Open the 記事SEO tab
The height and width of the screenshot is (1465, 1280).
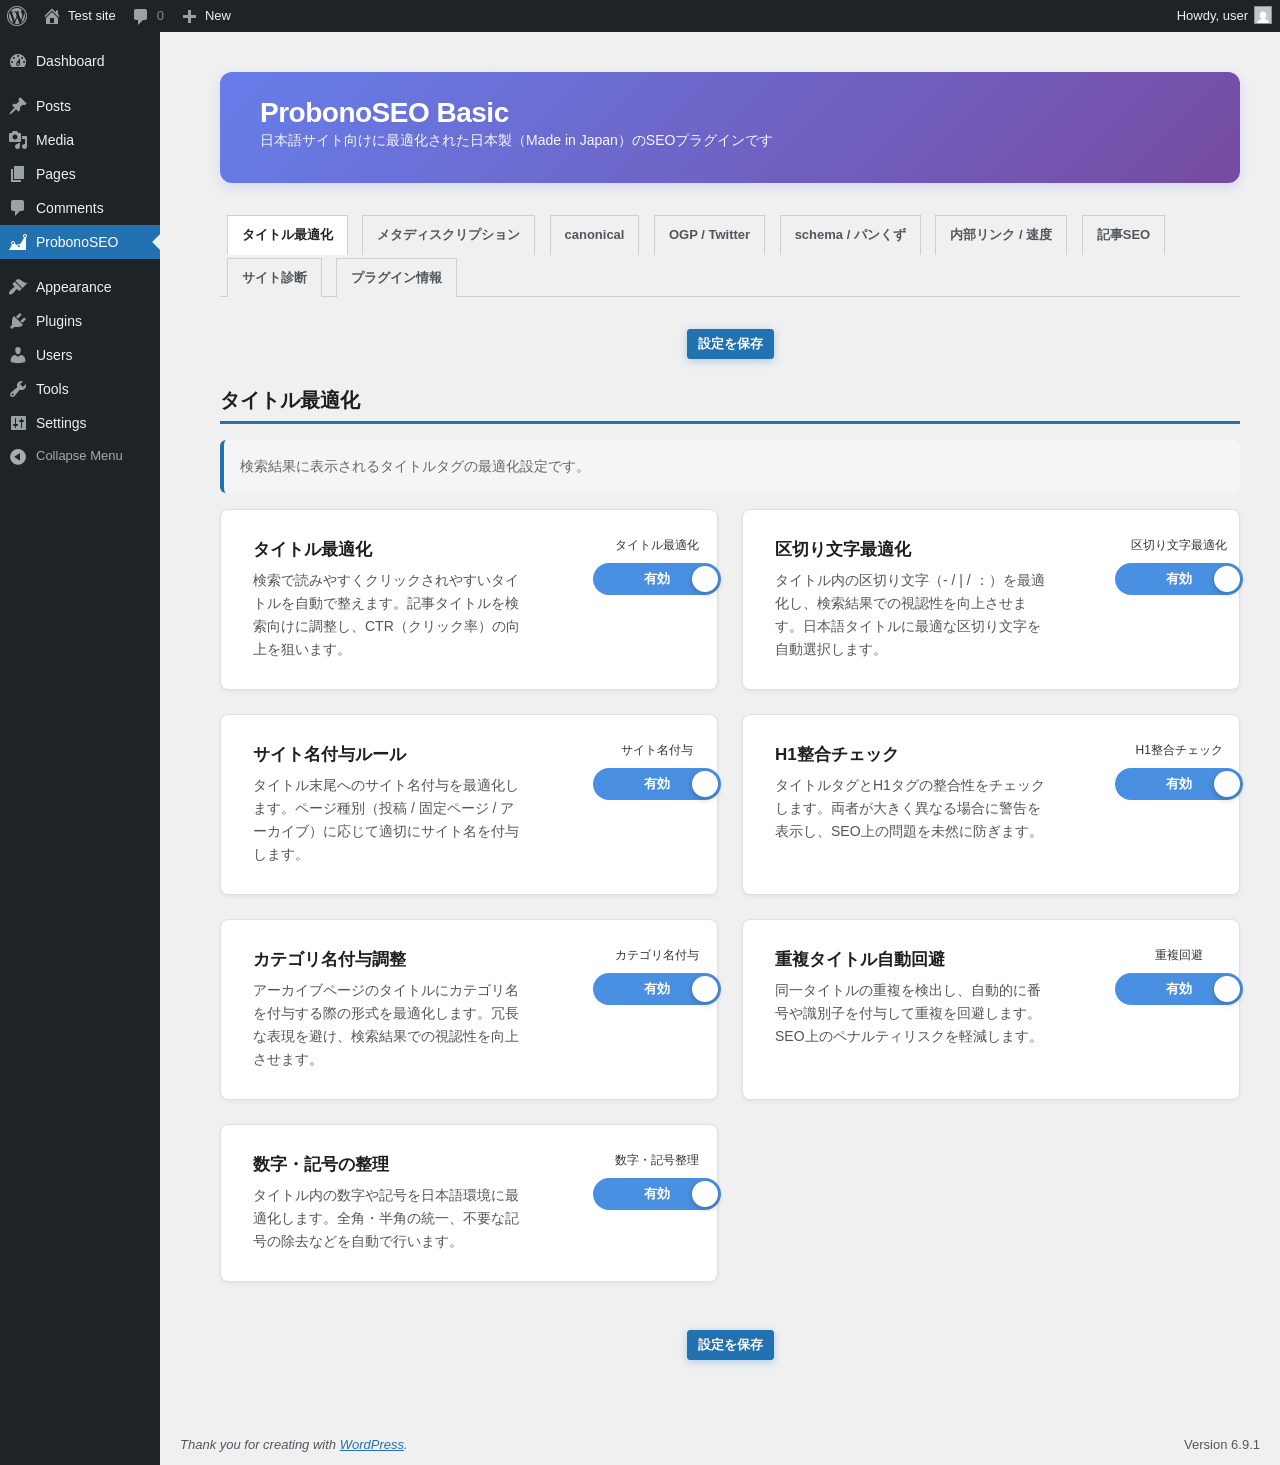tap(1123, 235)
